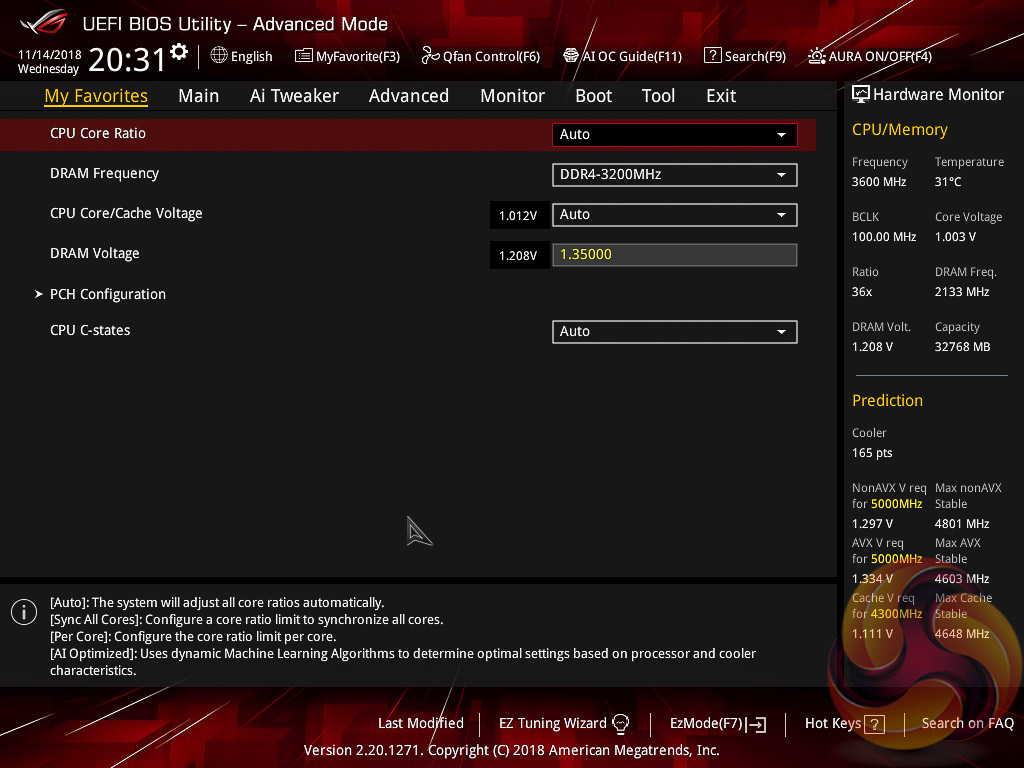Open the CPU C-states dropdown
The width and height of the screenshot is (1024, 768).
(x=674, y=331)
